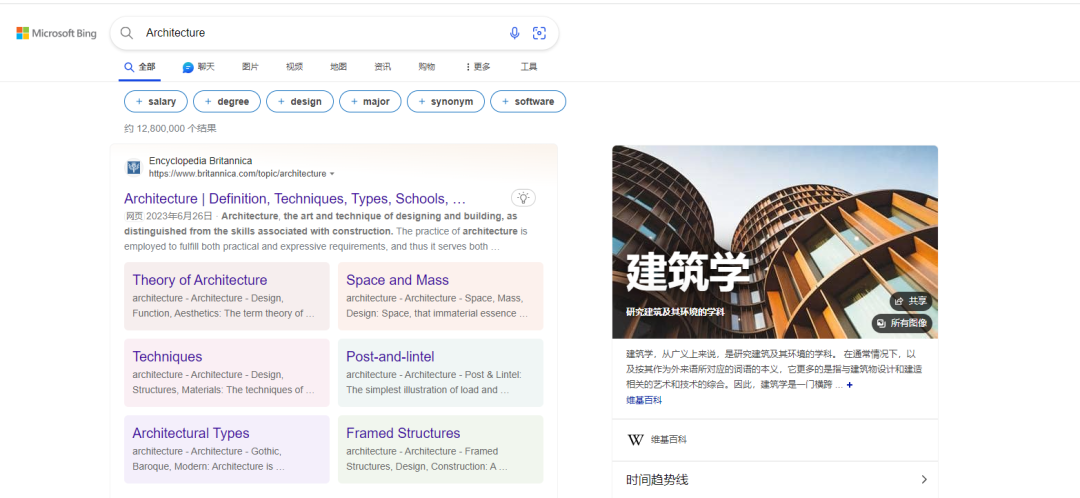Click the 约 12,800,000 个结果 count

[170, 128]
